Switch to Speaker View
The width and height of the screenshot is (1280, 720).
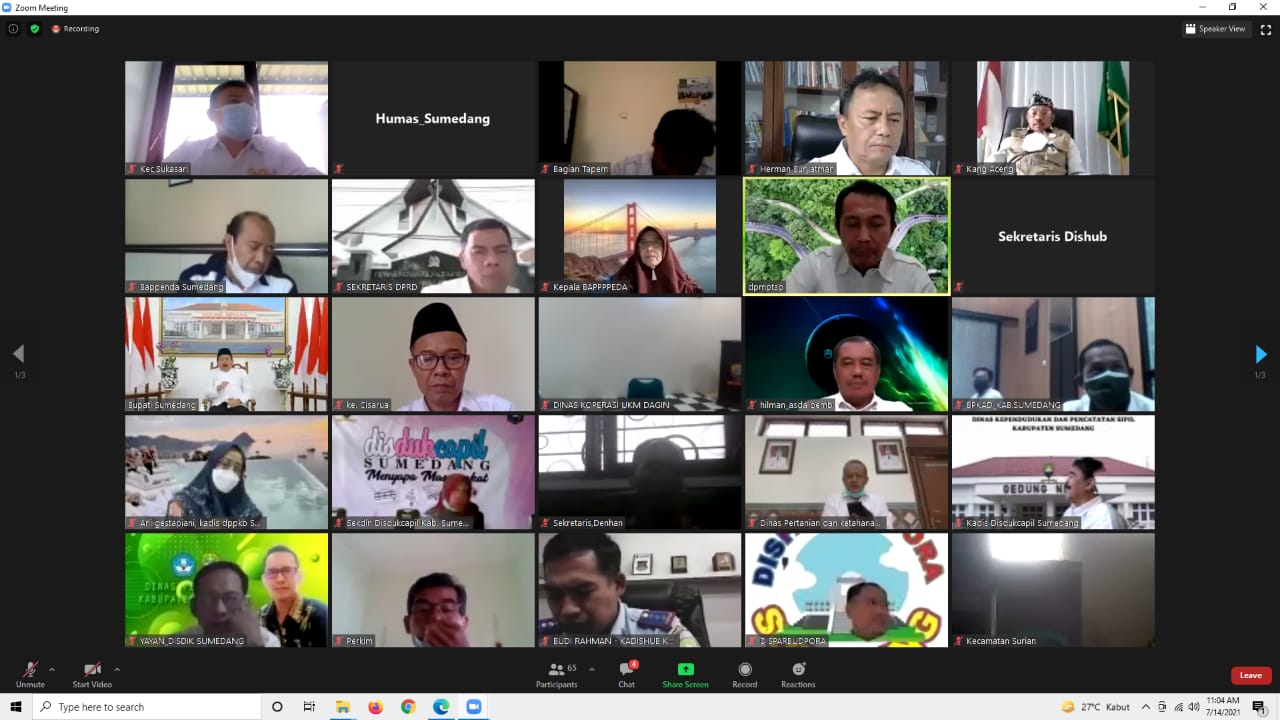[x=1215, y=29]
